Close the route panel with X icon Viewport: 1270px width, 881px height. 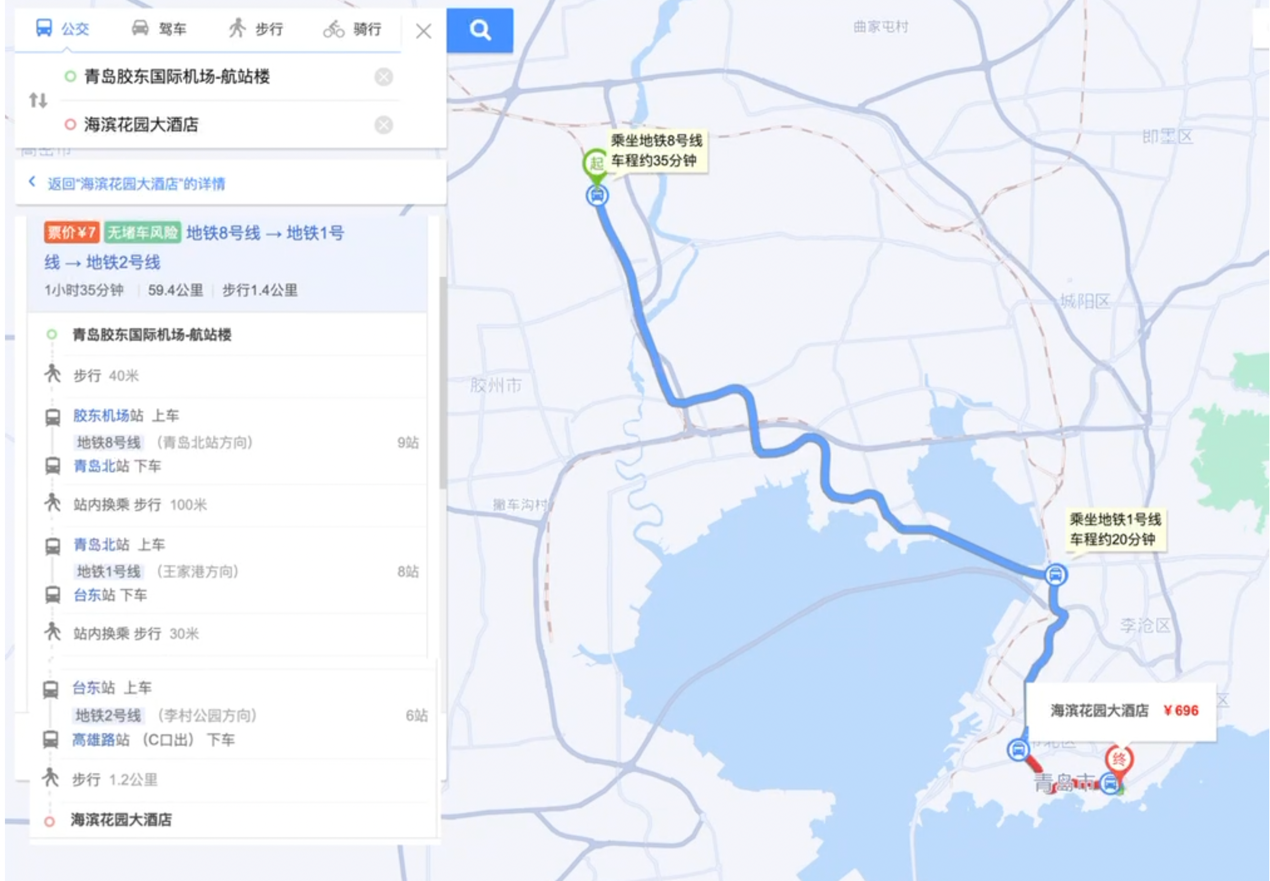click(x=424, y=31)
